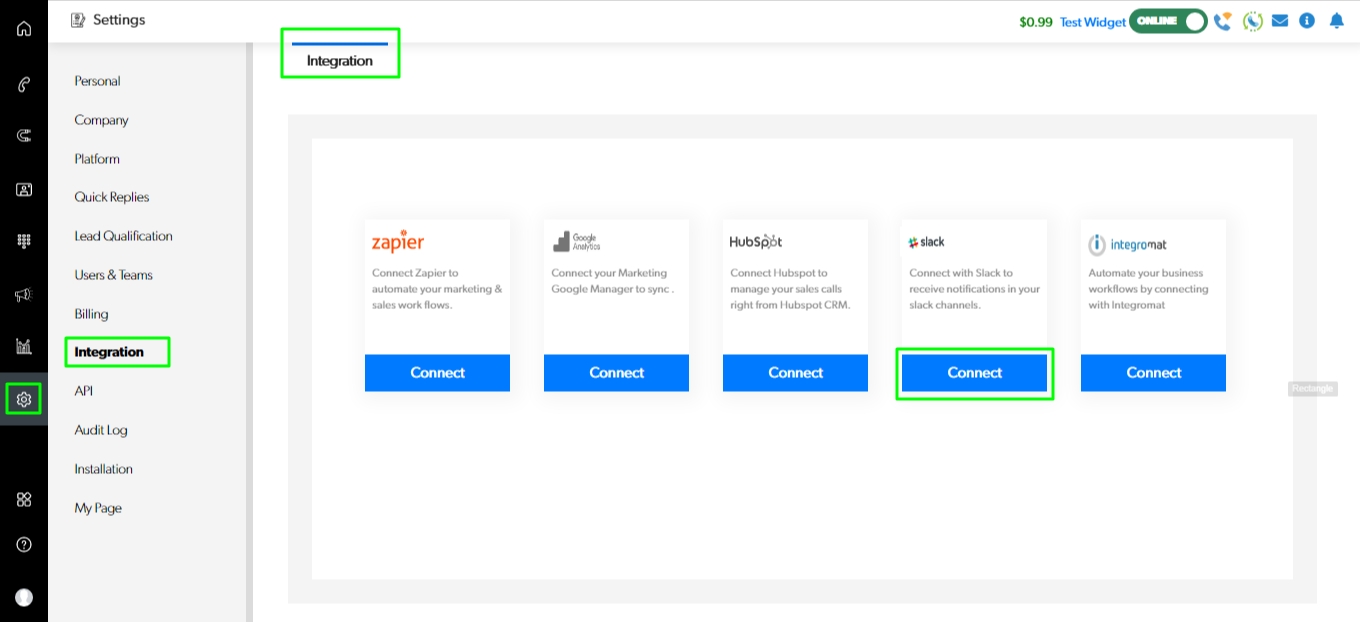Click the megaphone campaigns icon
The image size is (1360, 622).
24,294
